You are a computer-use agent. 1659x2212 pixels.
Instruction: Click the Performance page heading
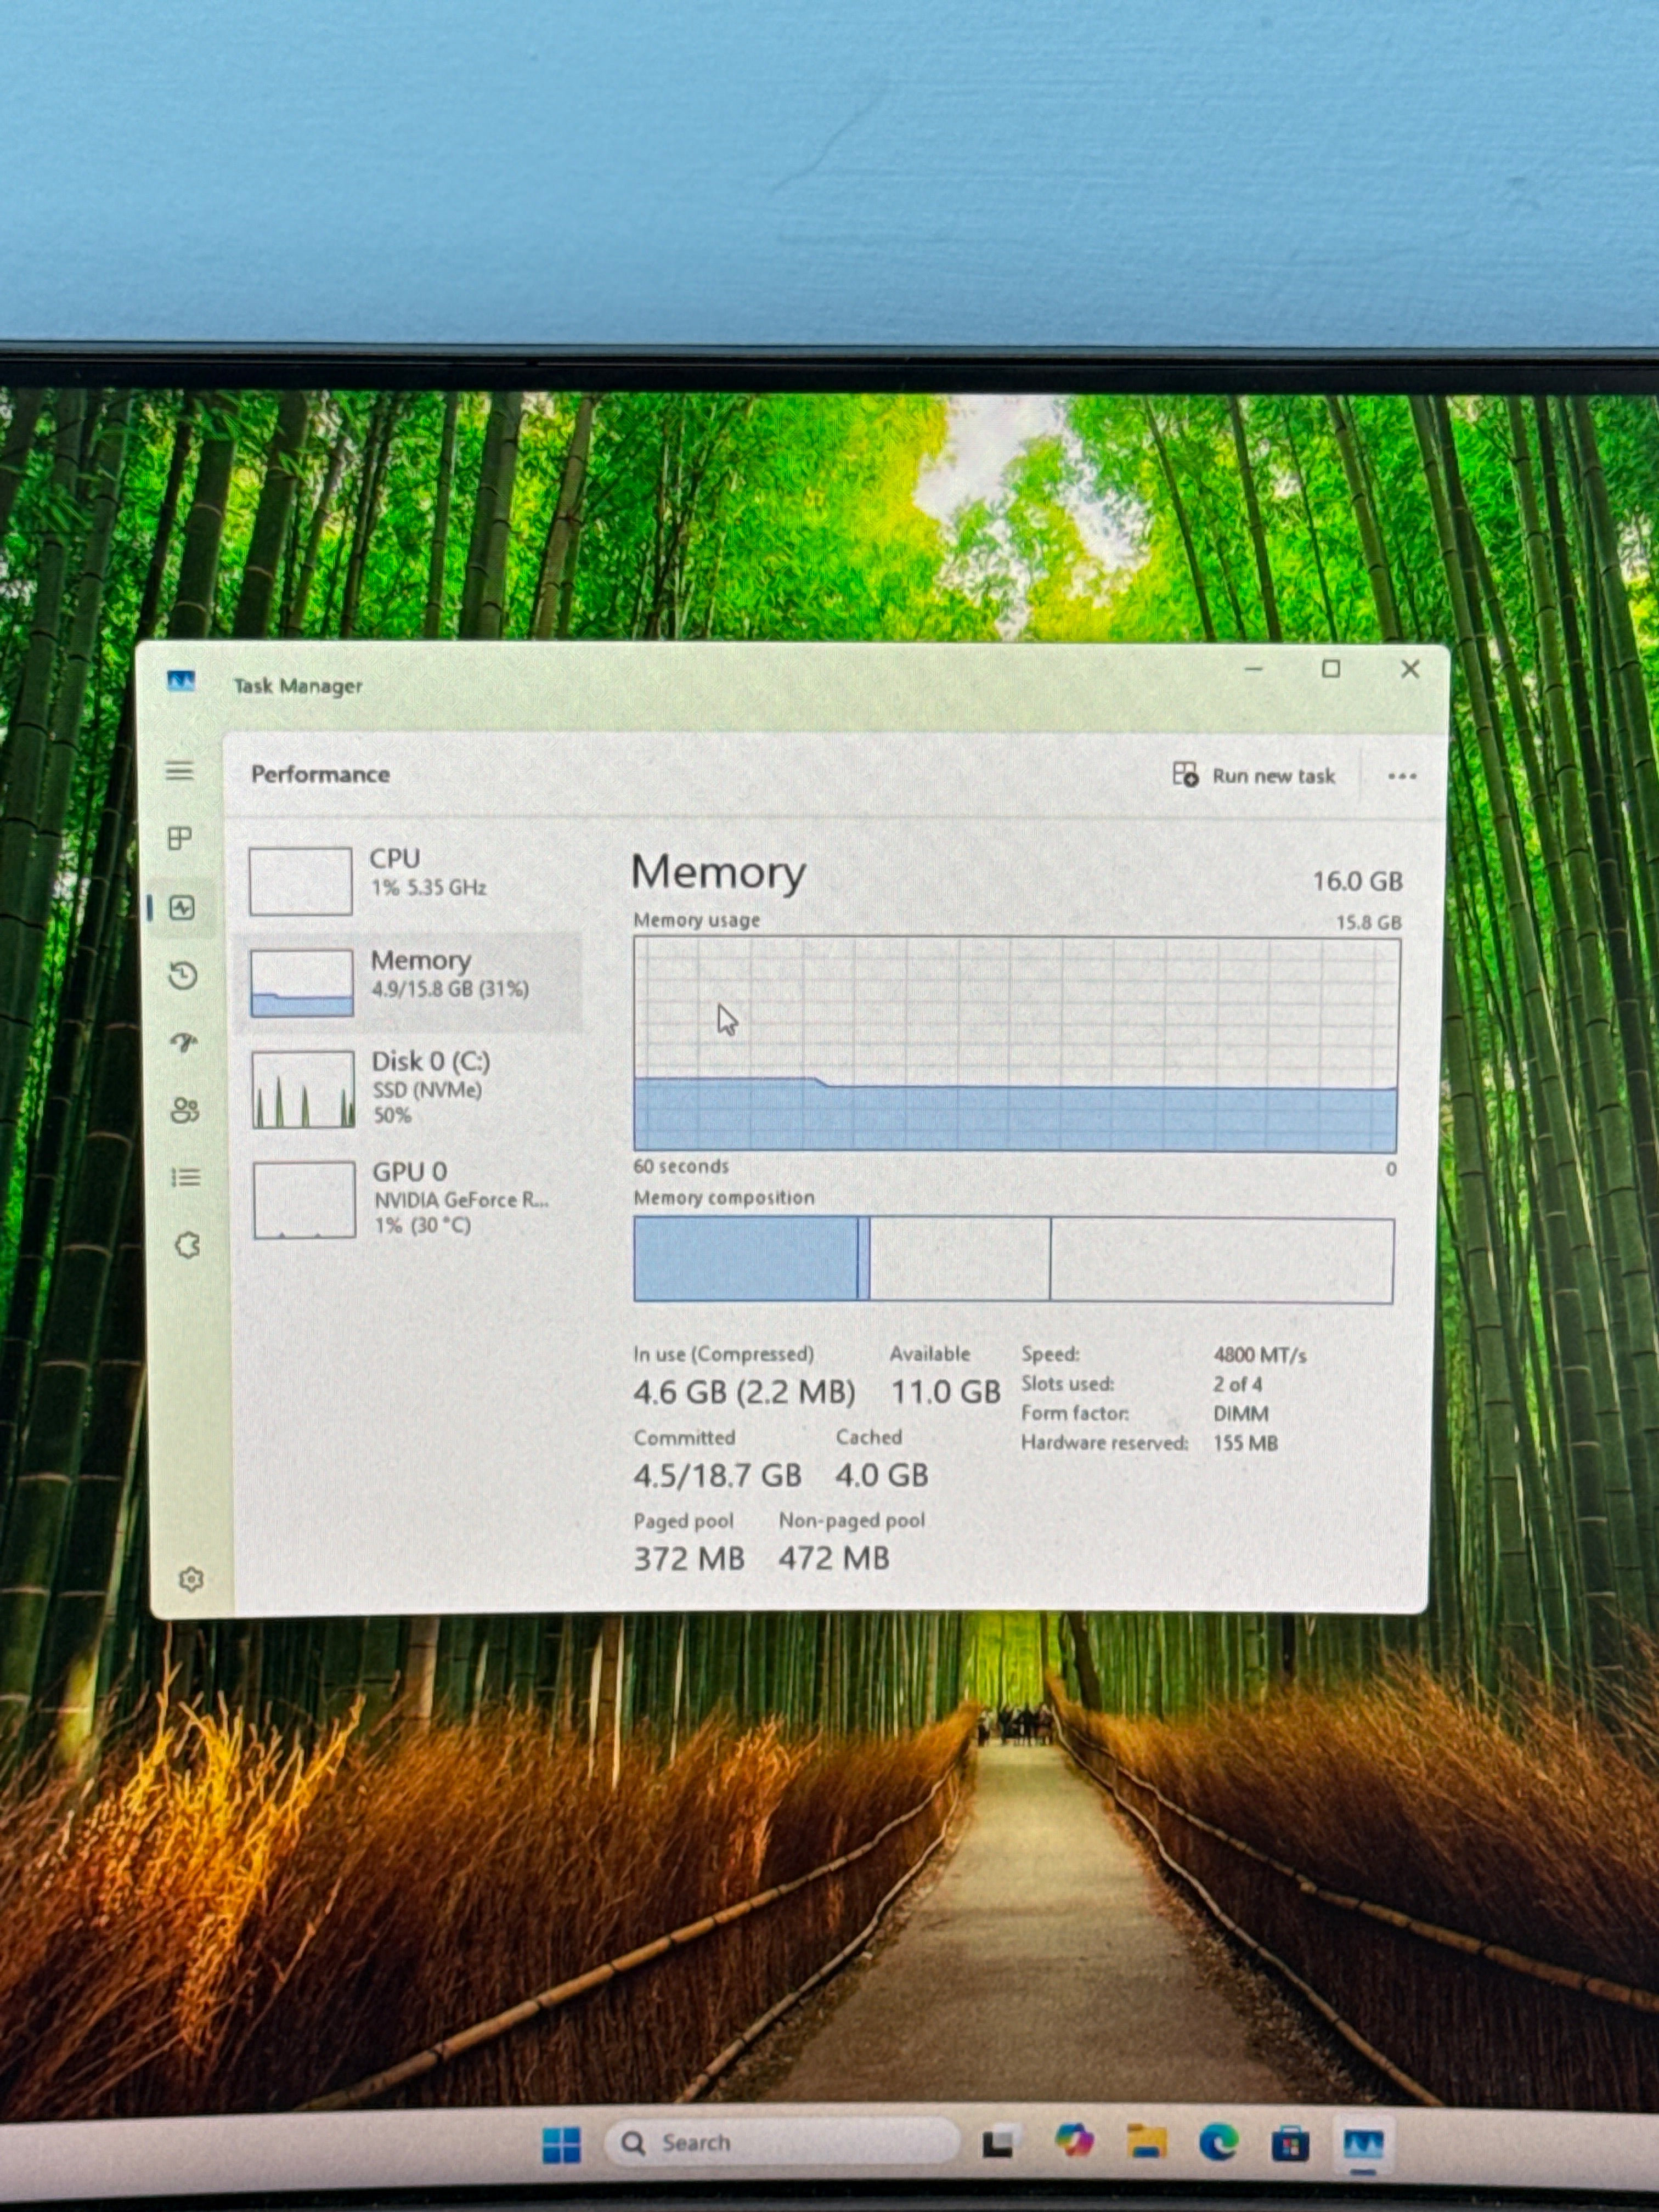click(x=320, y=774)
